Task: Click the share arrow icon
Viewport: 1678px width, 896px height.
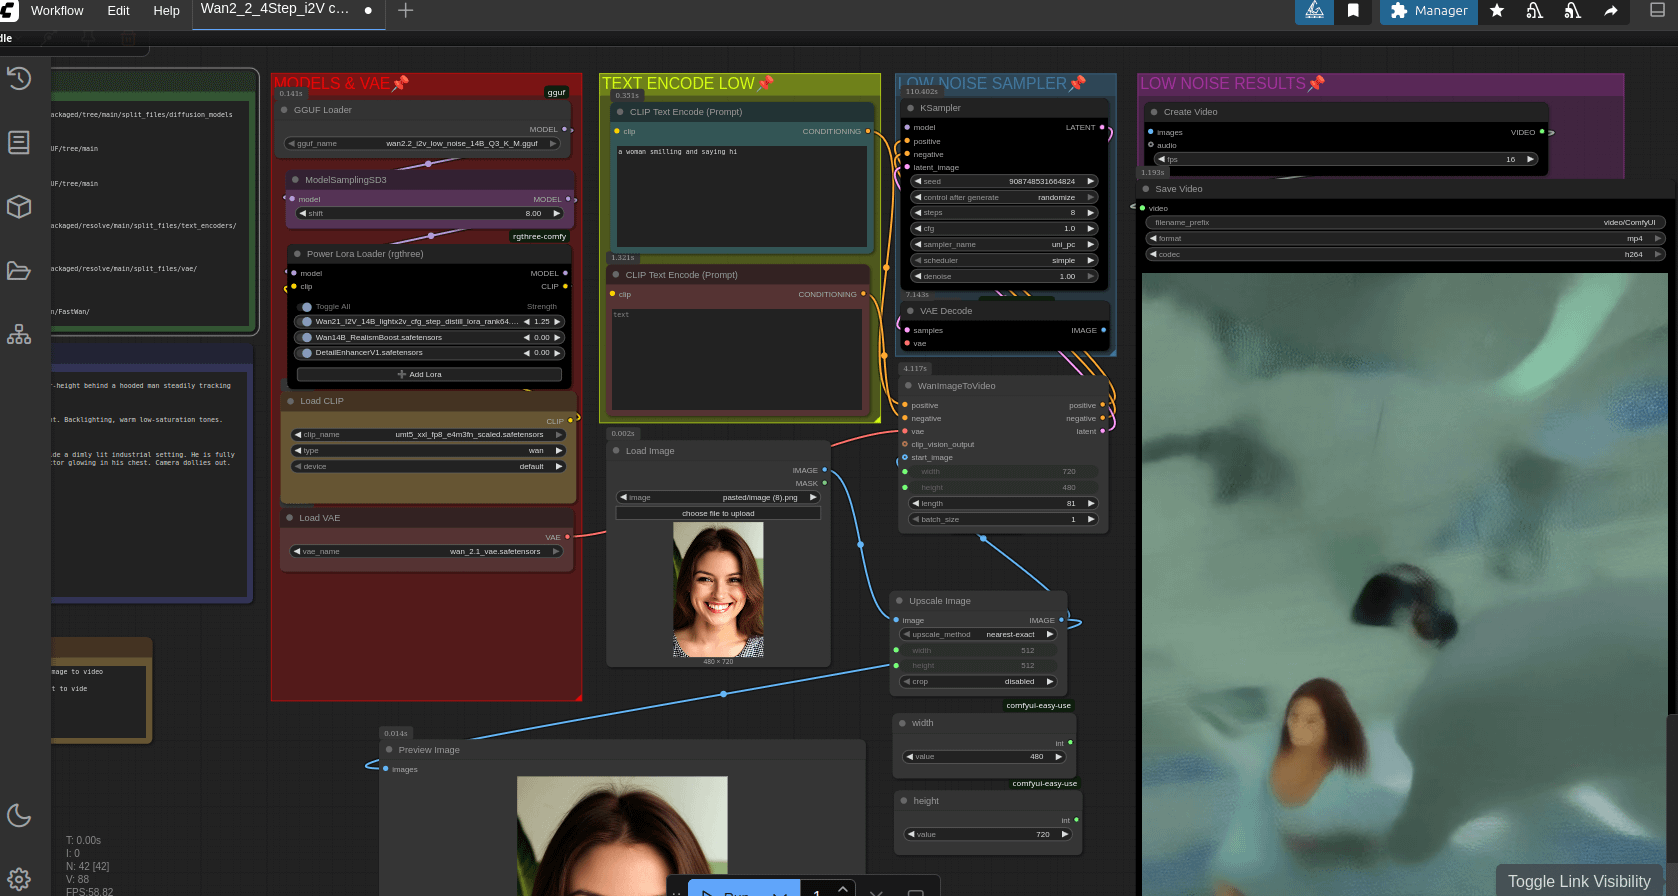Action: (1611, 10)
